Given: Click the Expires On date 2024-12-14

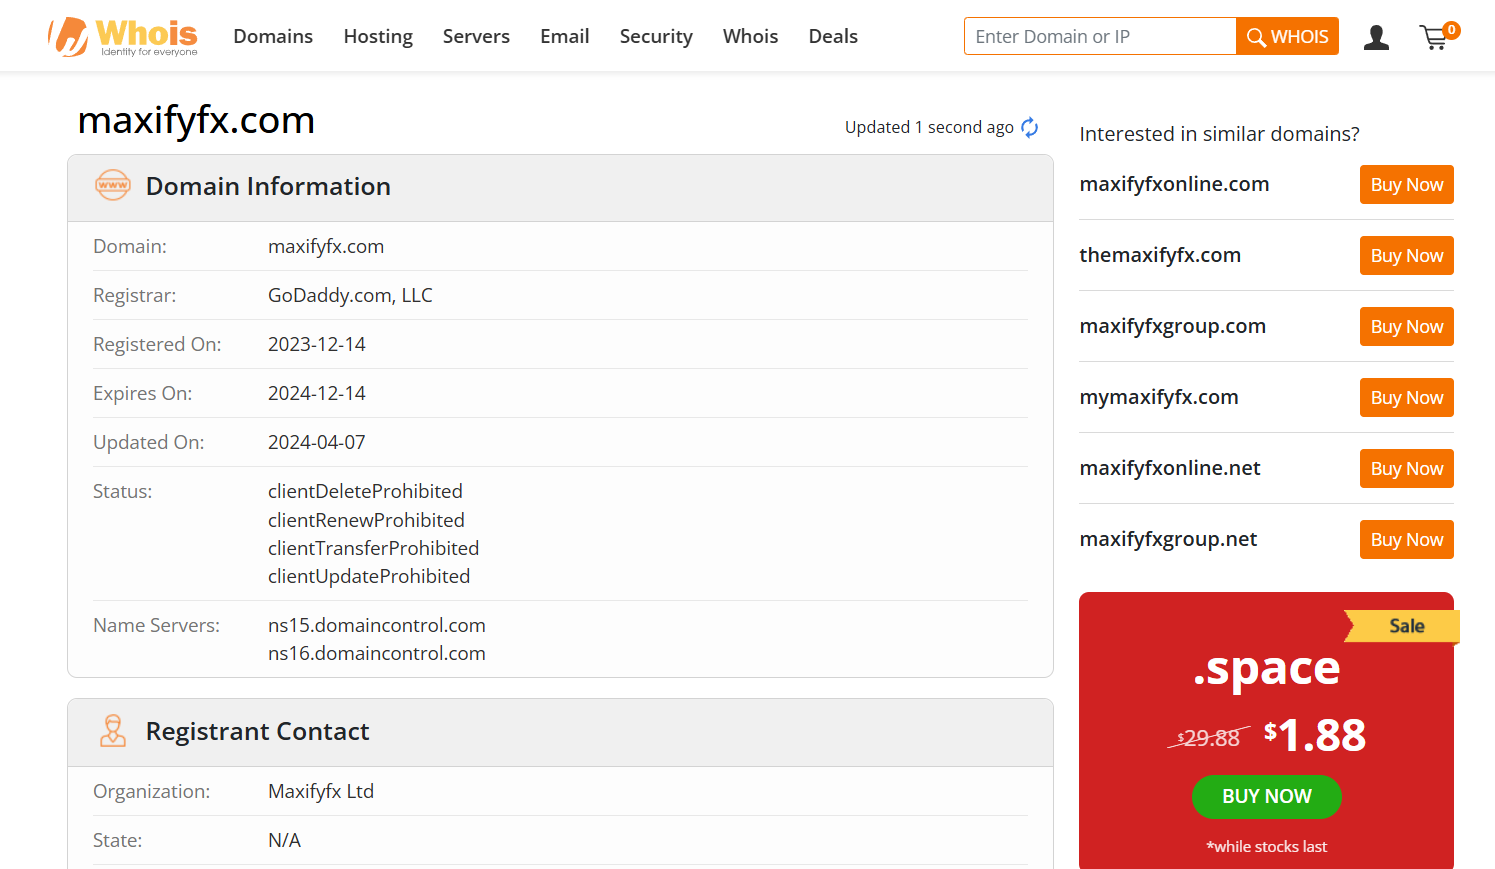Looking at the screenshot, I should click(317, 393).
